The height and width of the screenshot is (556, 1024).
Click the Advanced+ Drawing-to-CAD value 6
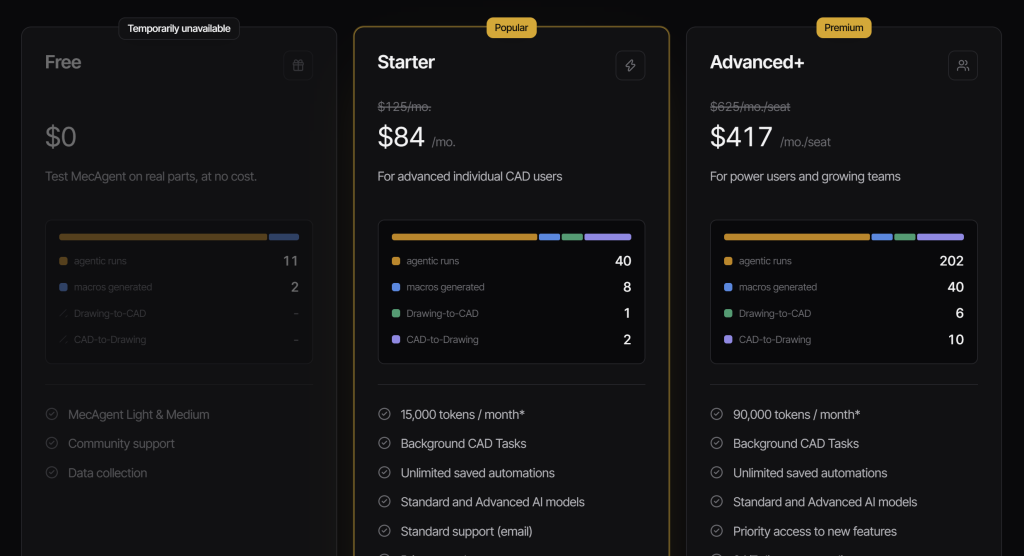point(959,313)
